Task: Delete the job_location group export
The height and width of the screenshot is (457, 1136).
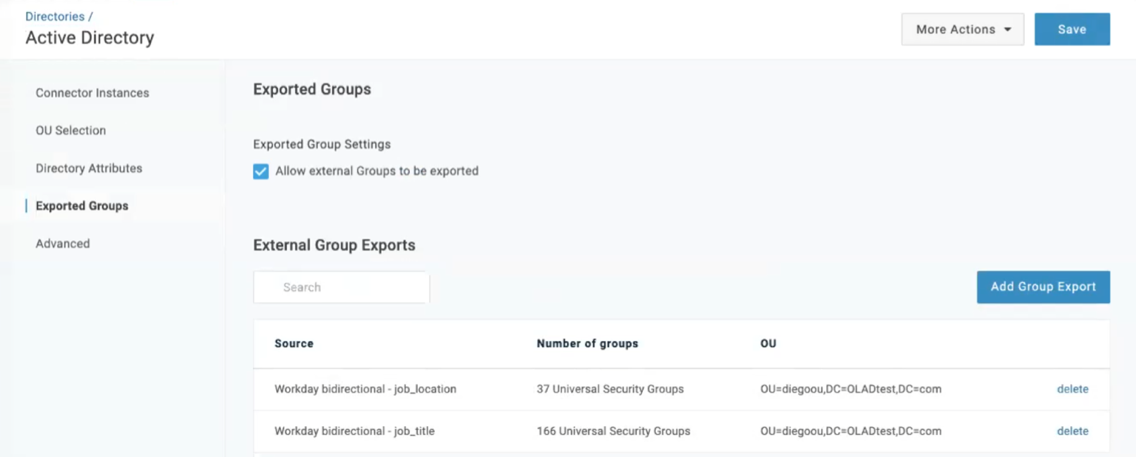Action: tap(1072, 389)
